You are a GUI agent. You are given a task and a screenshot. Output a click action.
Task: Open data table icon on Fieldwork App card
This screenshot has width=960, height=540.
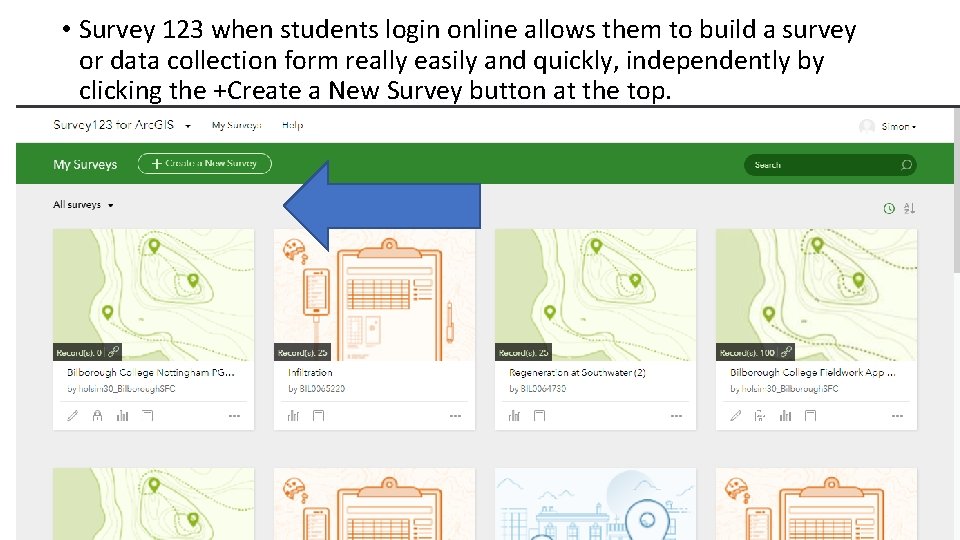(x=811, y=416)
